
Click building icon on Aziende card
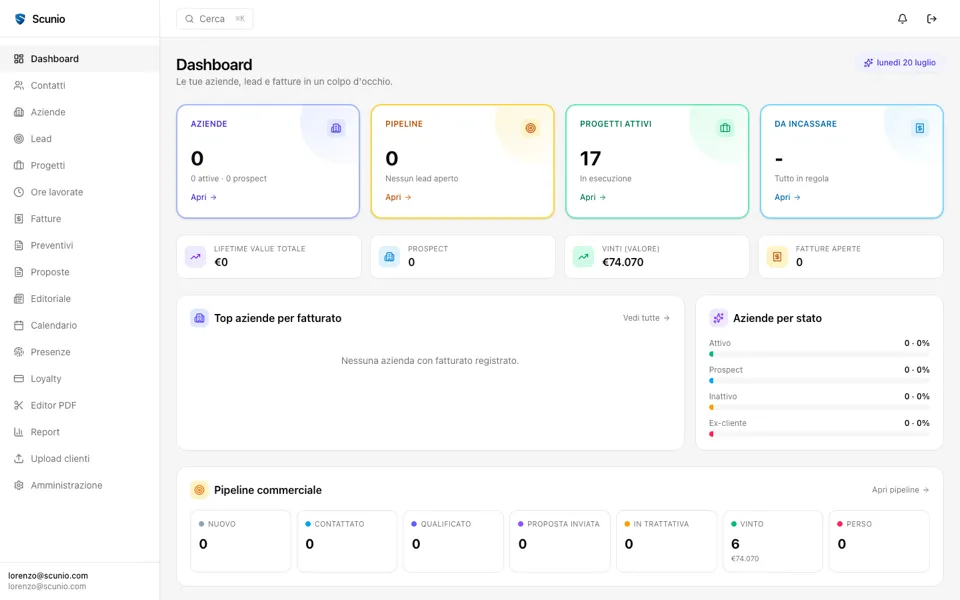[x=336, y=128]
